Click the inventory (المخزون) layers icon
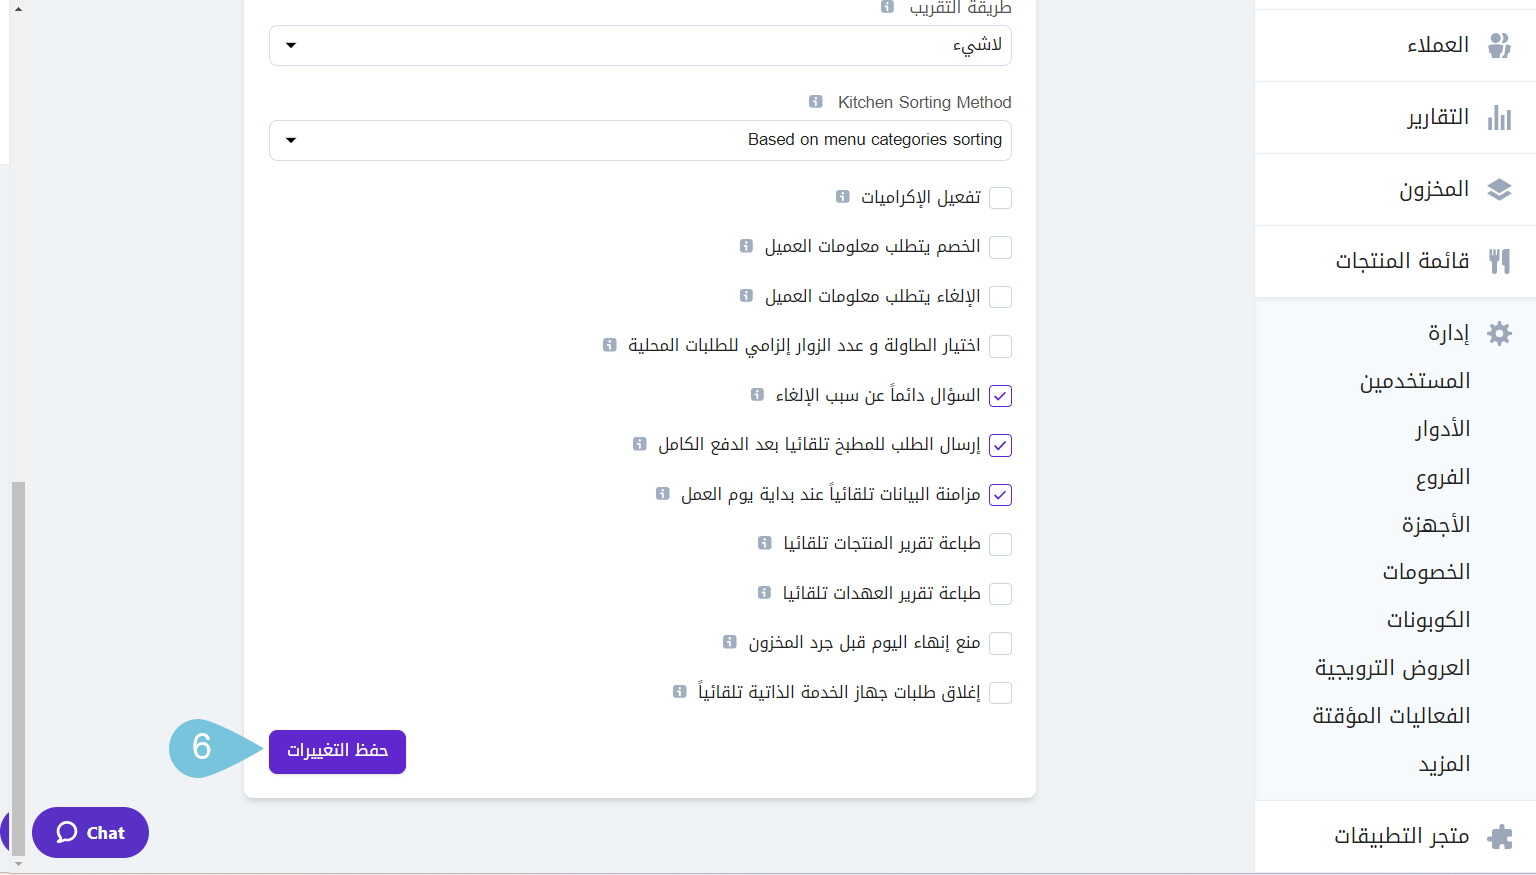Viewport: 1536px width, 875px height. click(x=1499, y=189)
